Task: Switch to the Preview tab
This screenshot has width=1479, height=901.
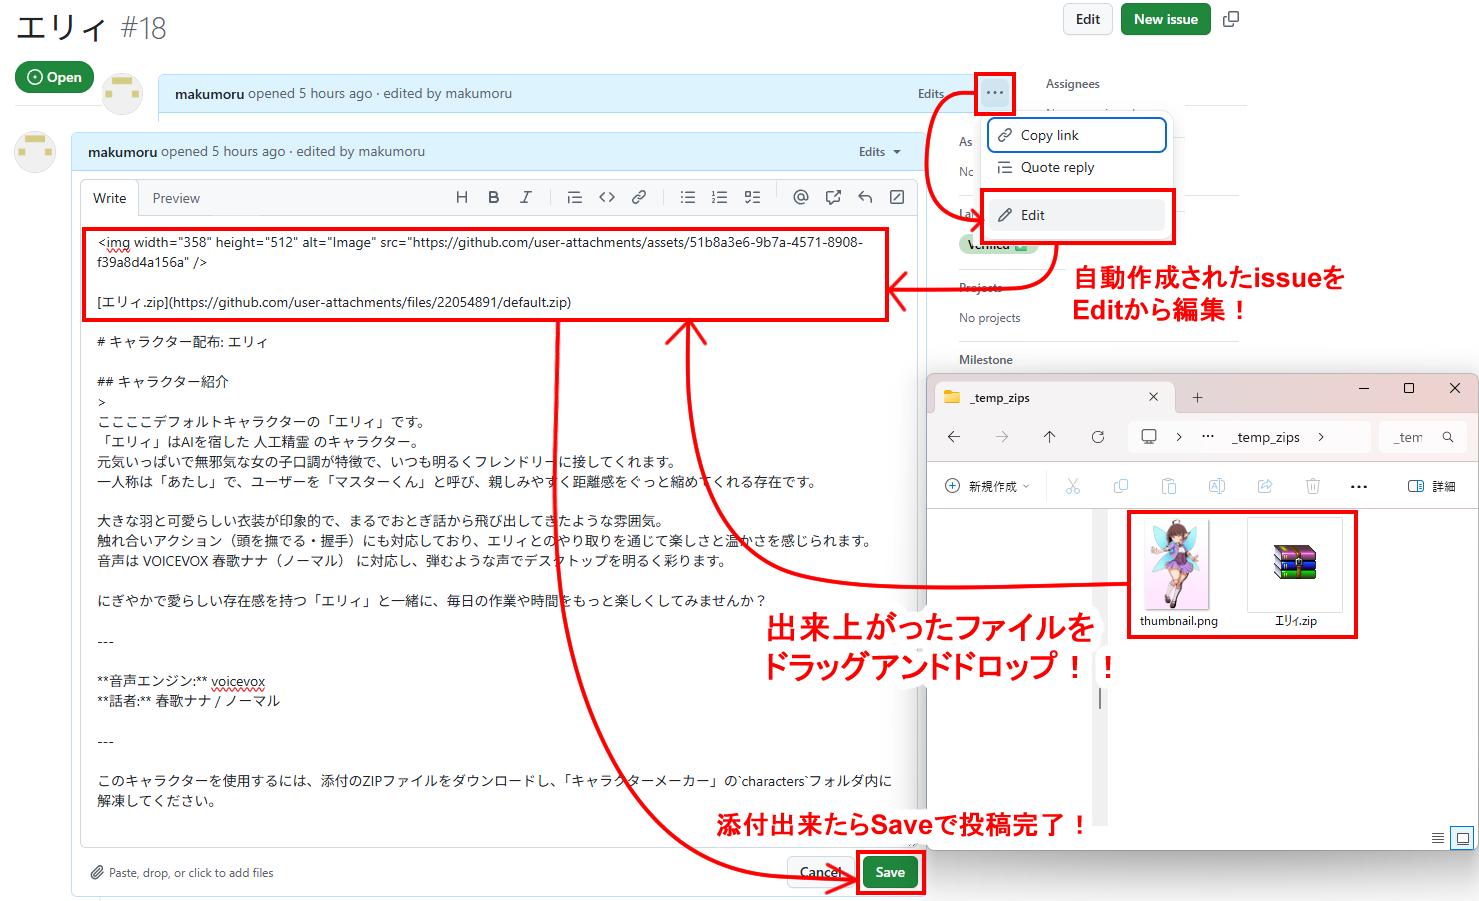Action: point(176,198)
